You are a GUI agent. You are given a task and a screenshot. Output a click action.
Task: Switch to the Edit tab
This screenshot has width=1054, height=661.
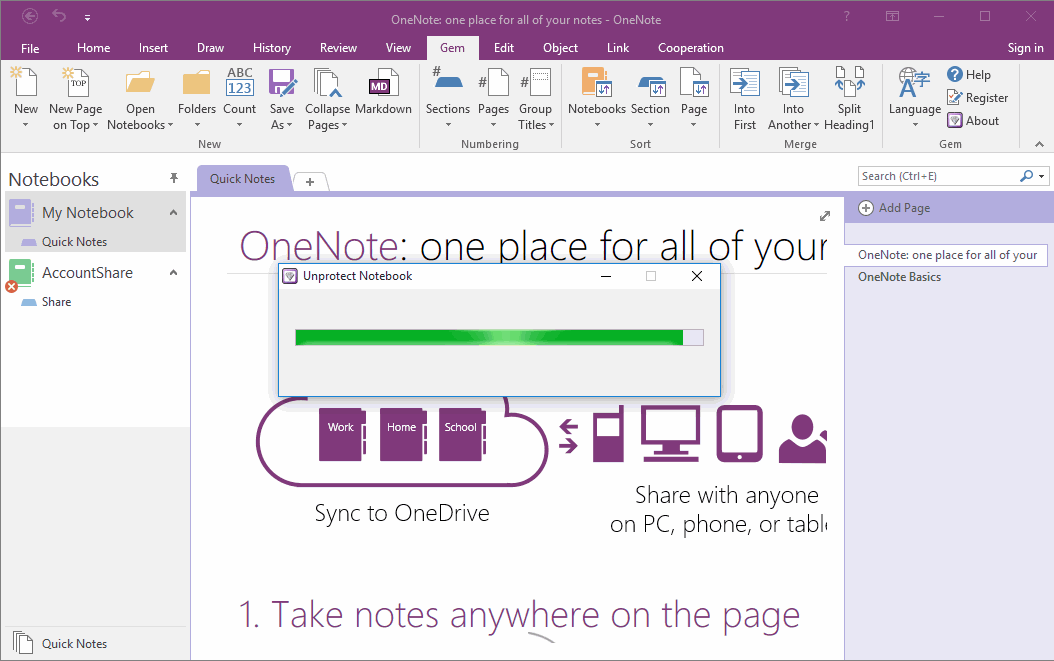click(503, 48)
